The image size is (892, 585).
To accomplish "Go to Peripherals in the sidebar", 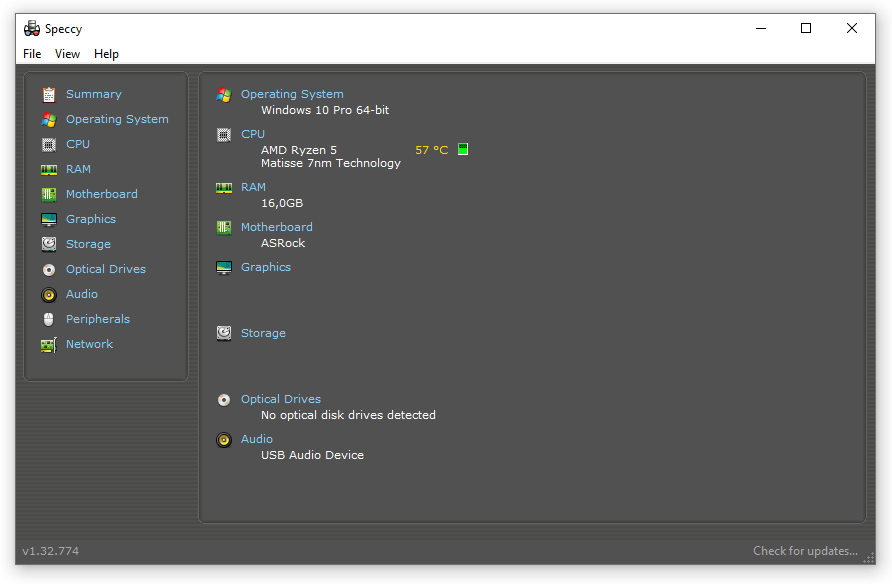I will (98, 319).
